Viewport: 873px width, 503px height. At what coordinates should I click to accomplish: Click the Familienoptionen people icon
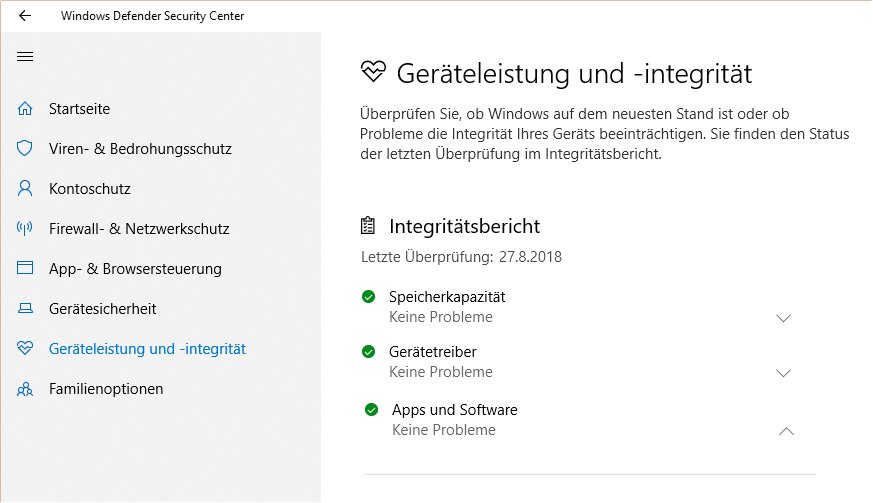25,389
